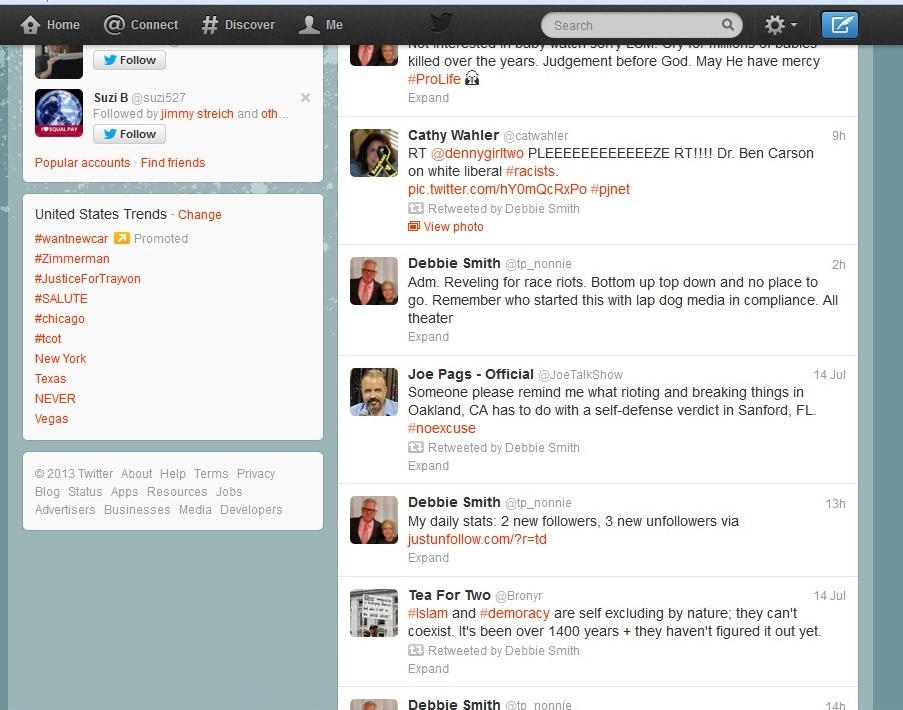This screenshot has height=710, width=903.
Task: Open the #noexcuse hashtag
Action: coord(442,428)
